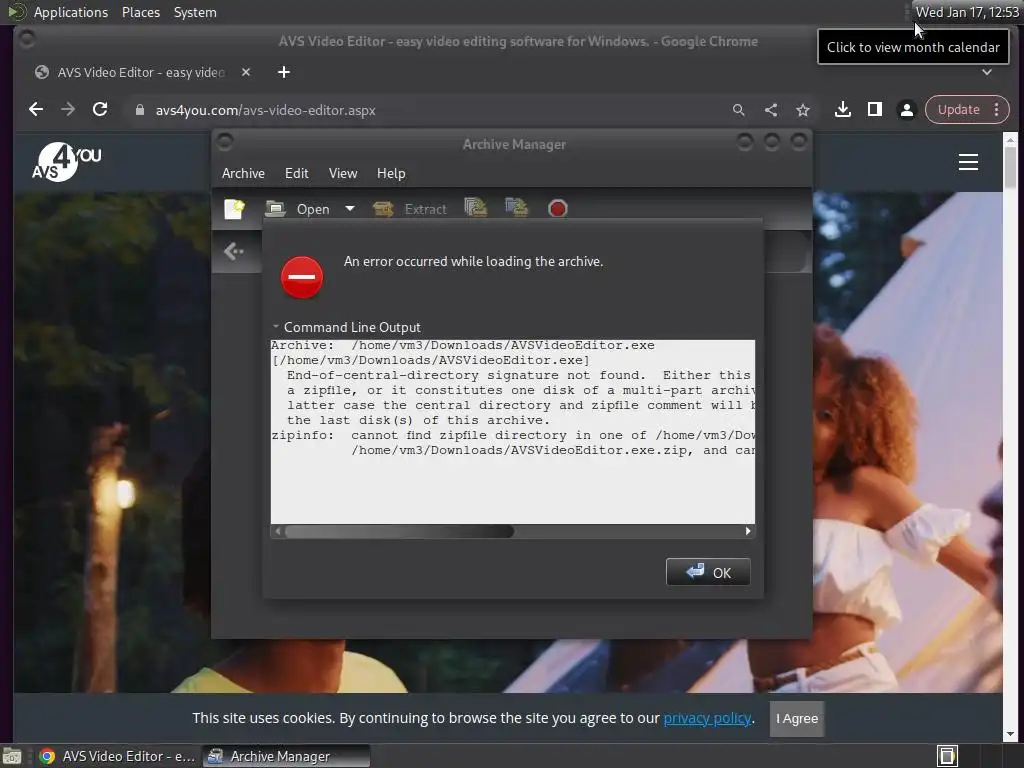Click the Archive Manager window menu button

coord(225,141)
